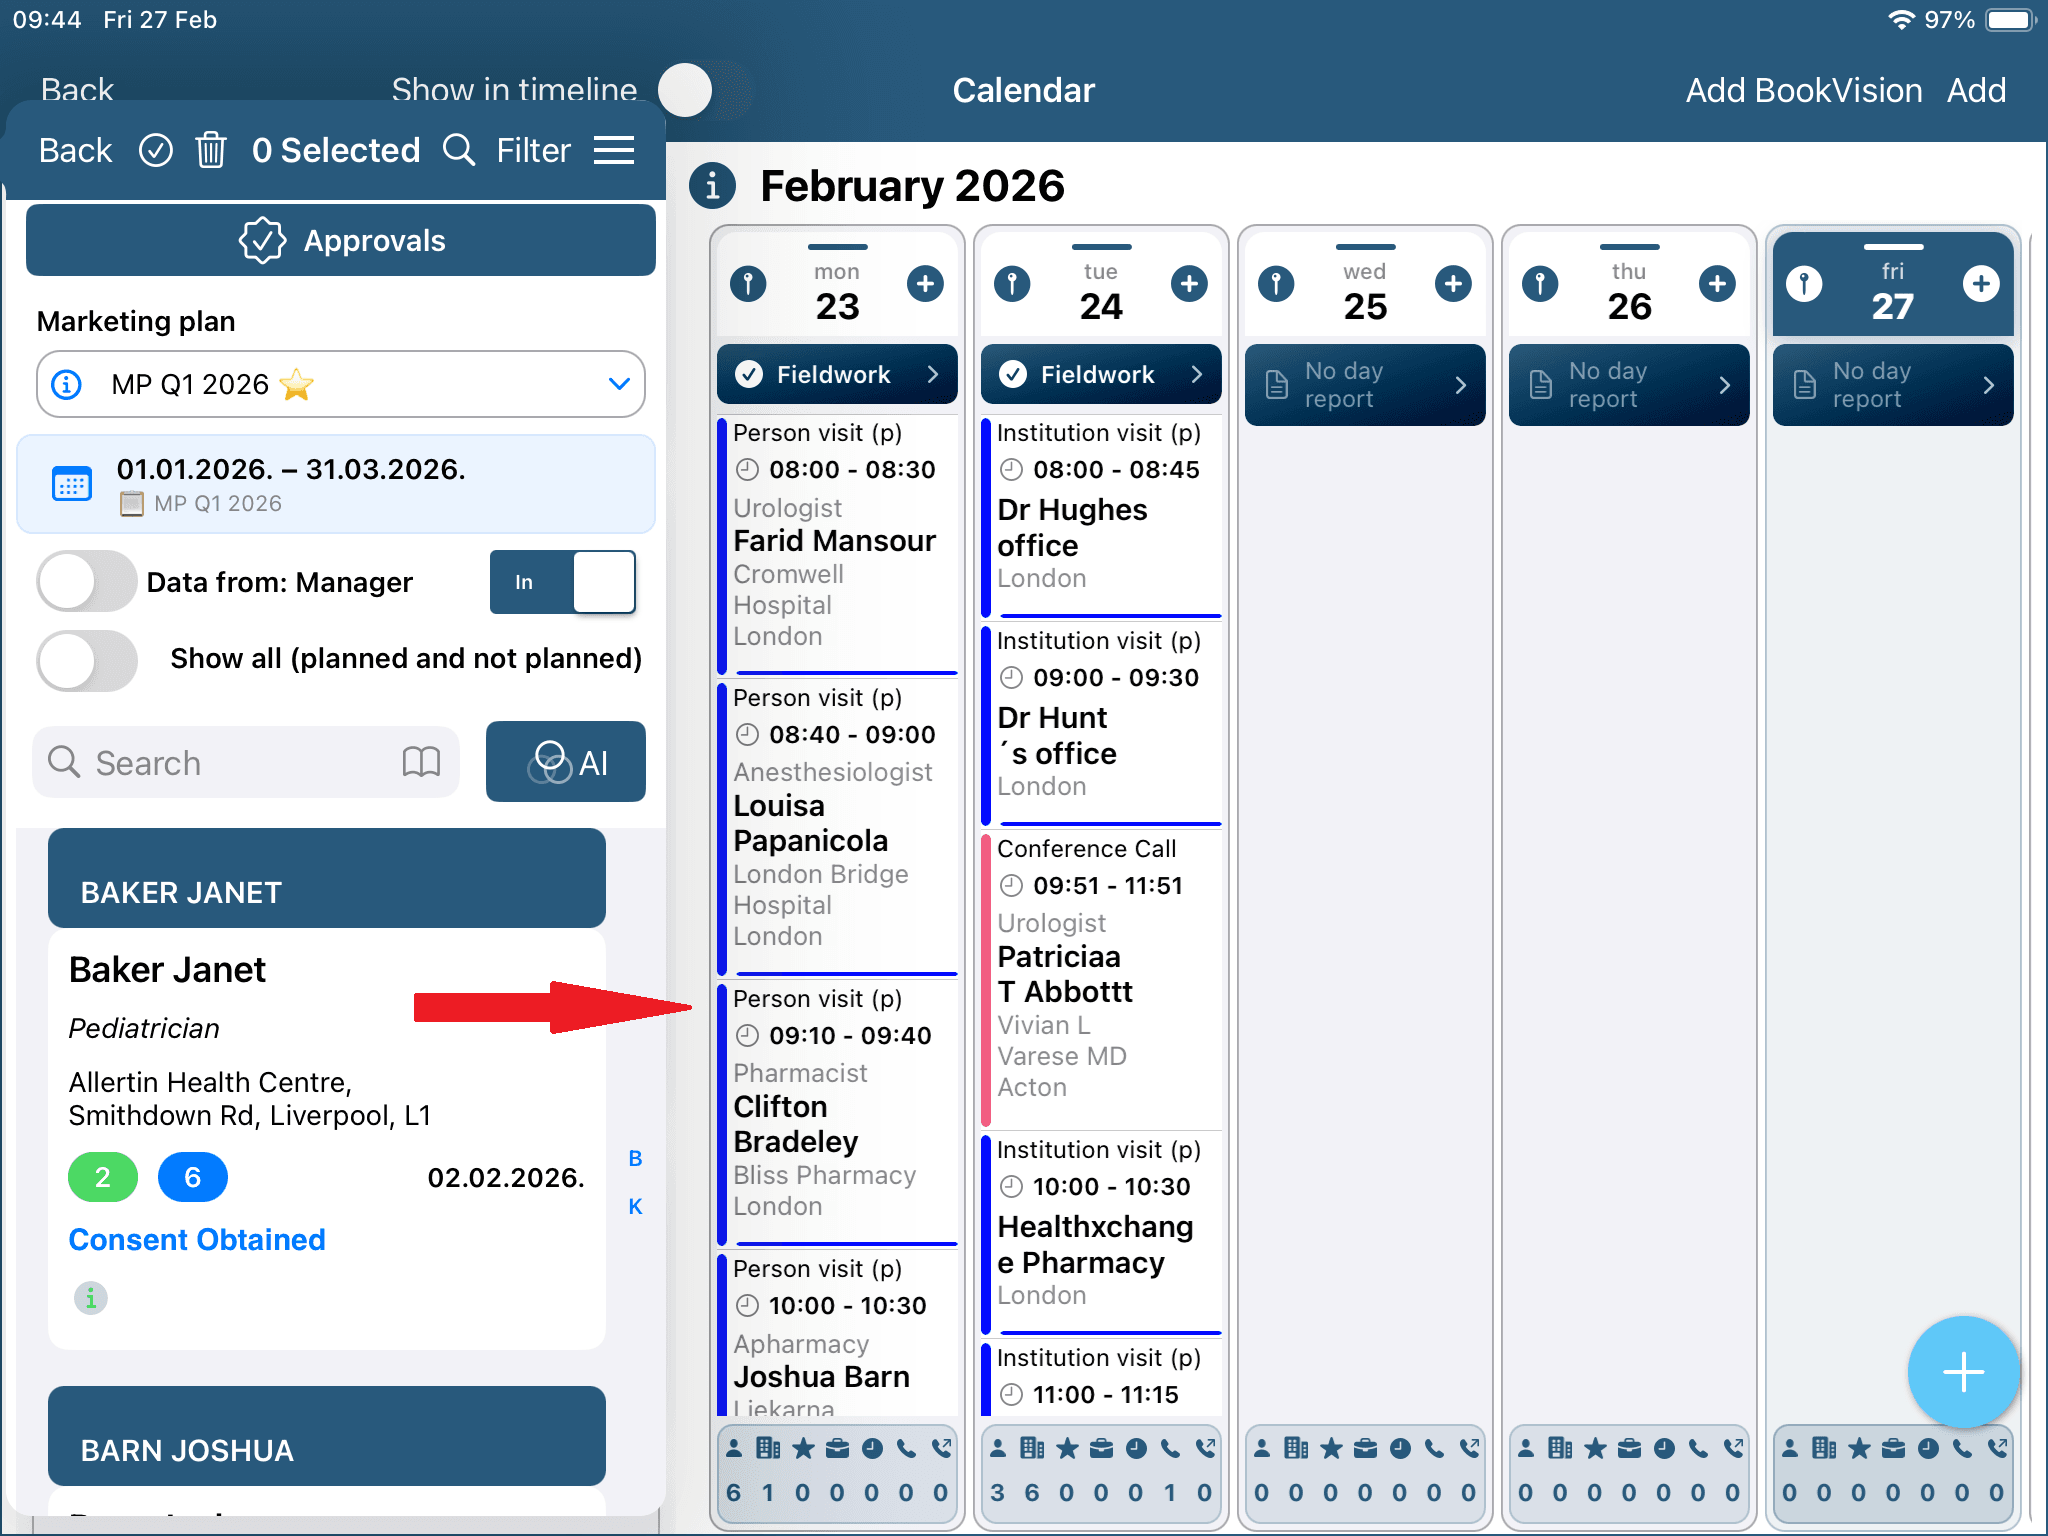2048x1536 pixels.
Task: Open Add BookVision in top bar
Action: click(x=1803, y=90)
